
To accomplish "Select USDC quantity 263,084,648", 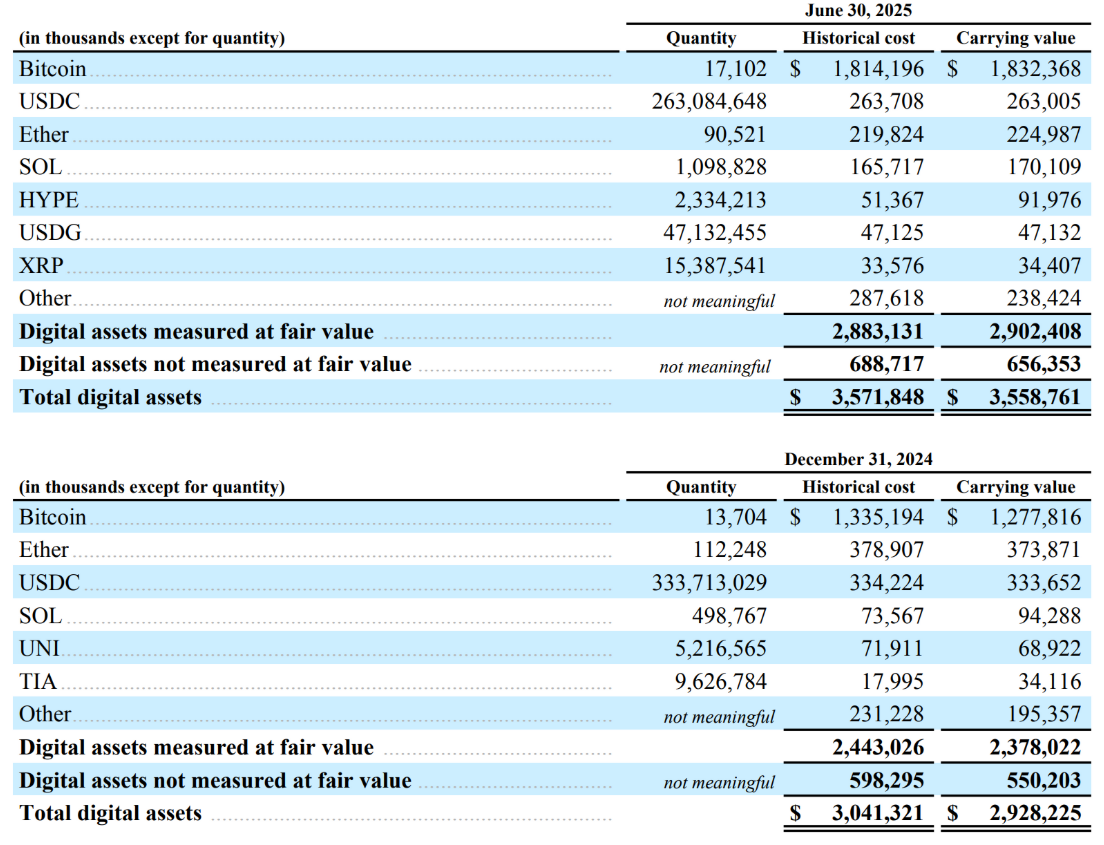I will point(709,101).
